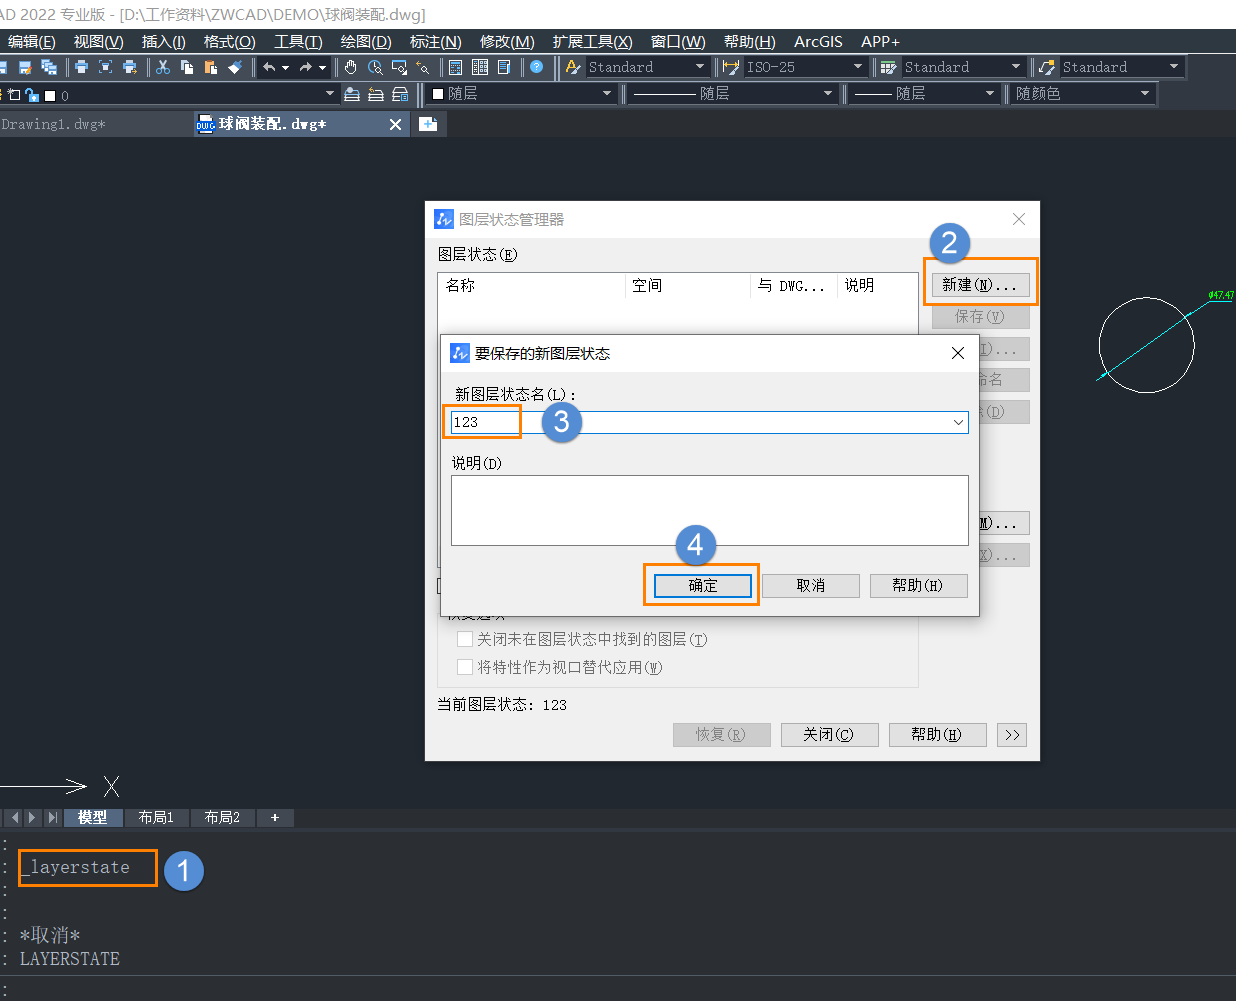Switch to the 布局2 layout tab
The height and width of the screenshot is (1001, 1236).
coord(222,818)
